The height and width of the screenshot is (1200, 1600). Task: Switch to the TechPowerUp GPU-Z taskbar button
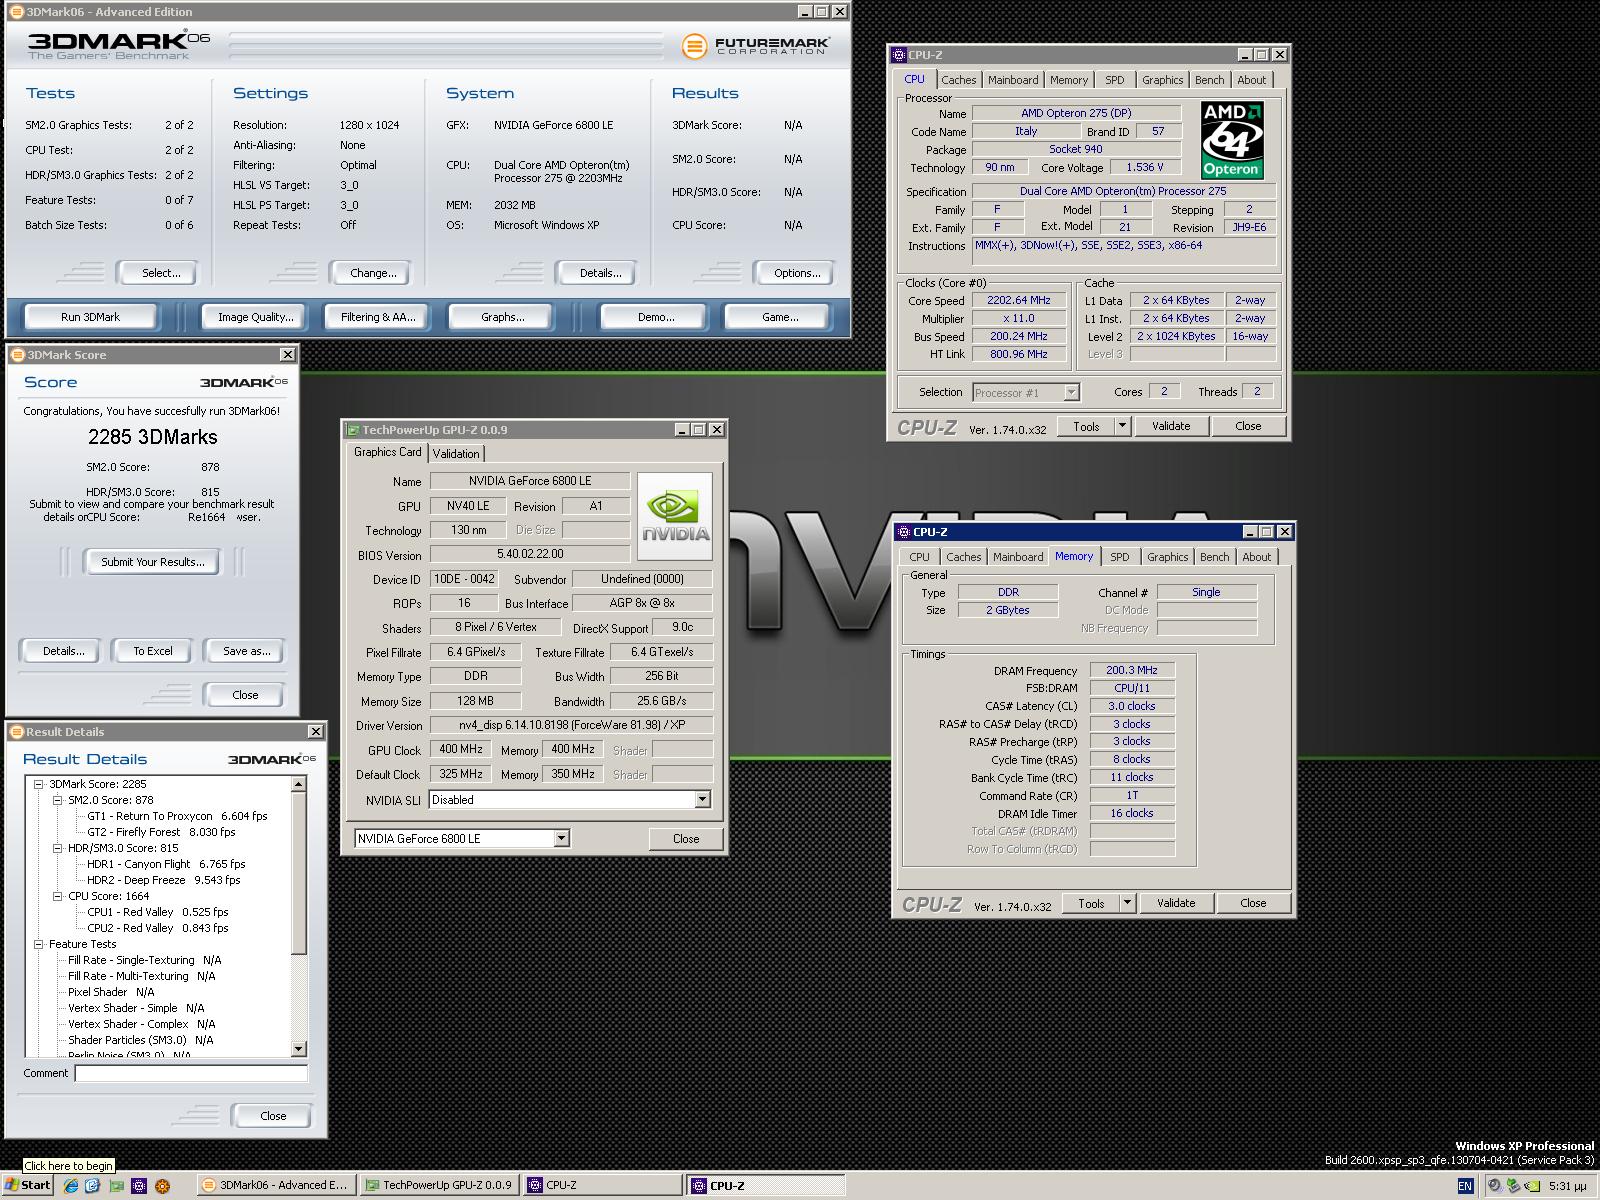click(x=438, y=1186)
